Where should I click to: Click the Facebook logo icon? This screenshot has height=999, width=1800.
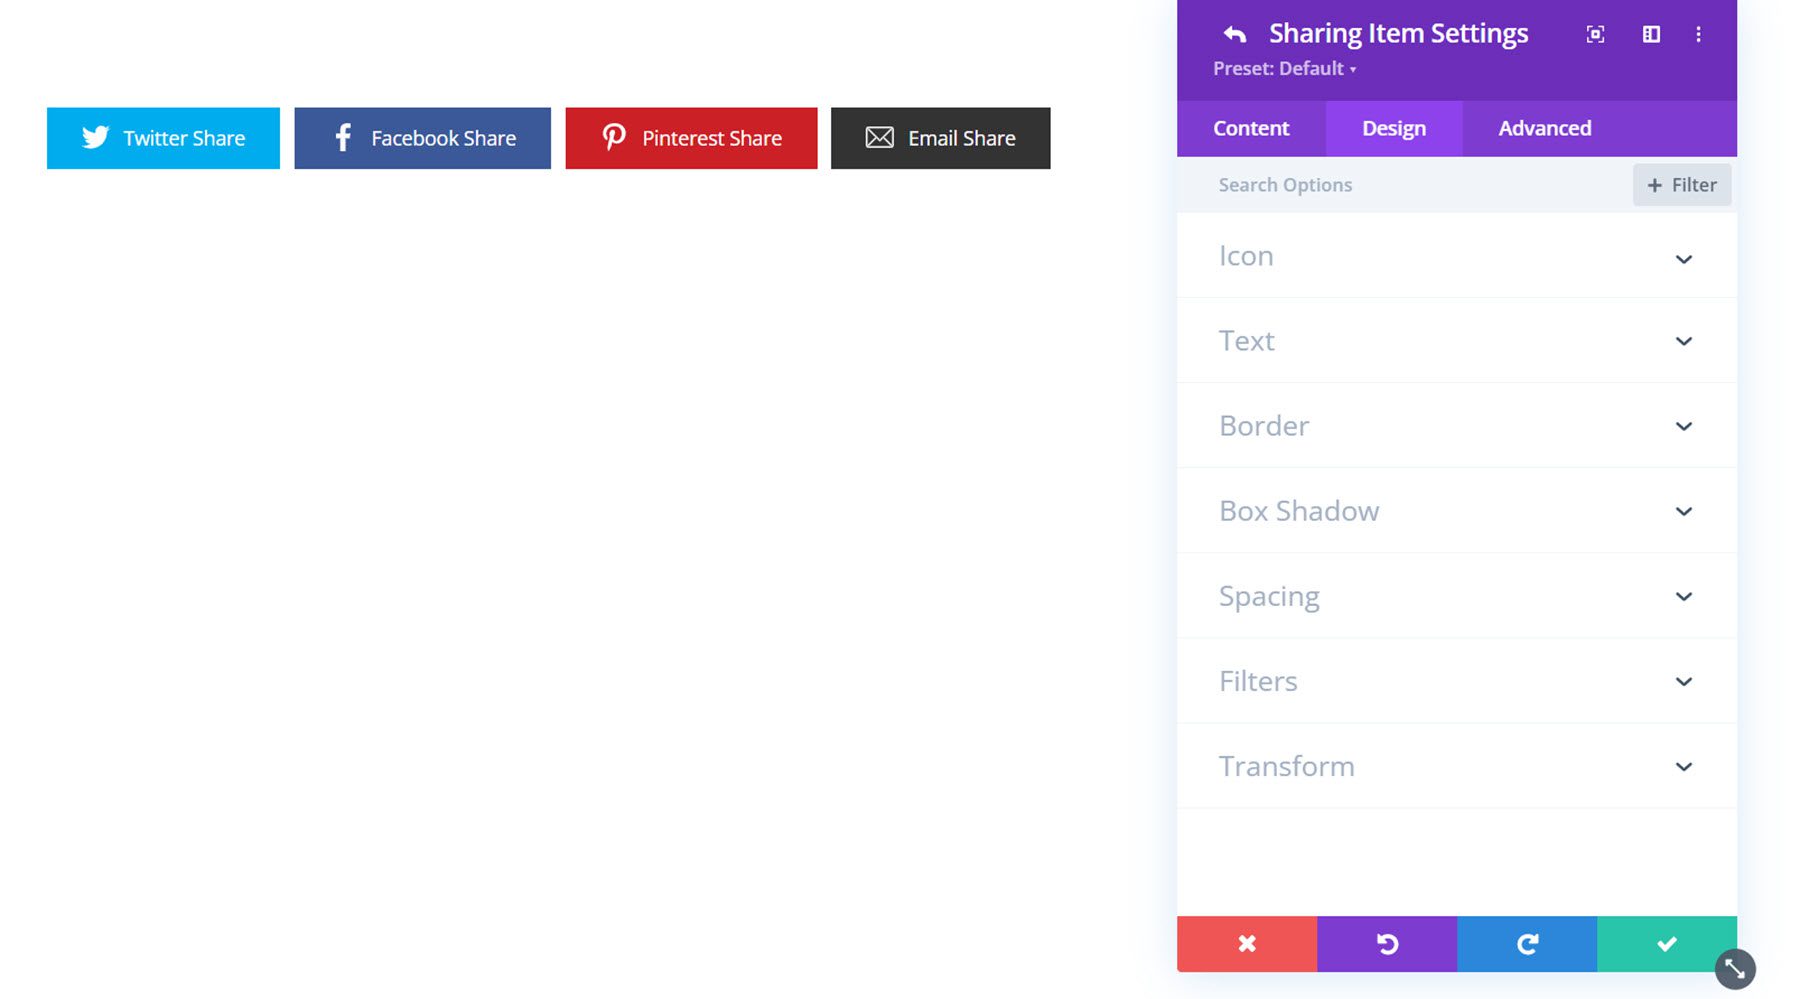342,137
